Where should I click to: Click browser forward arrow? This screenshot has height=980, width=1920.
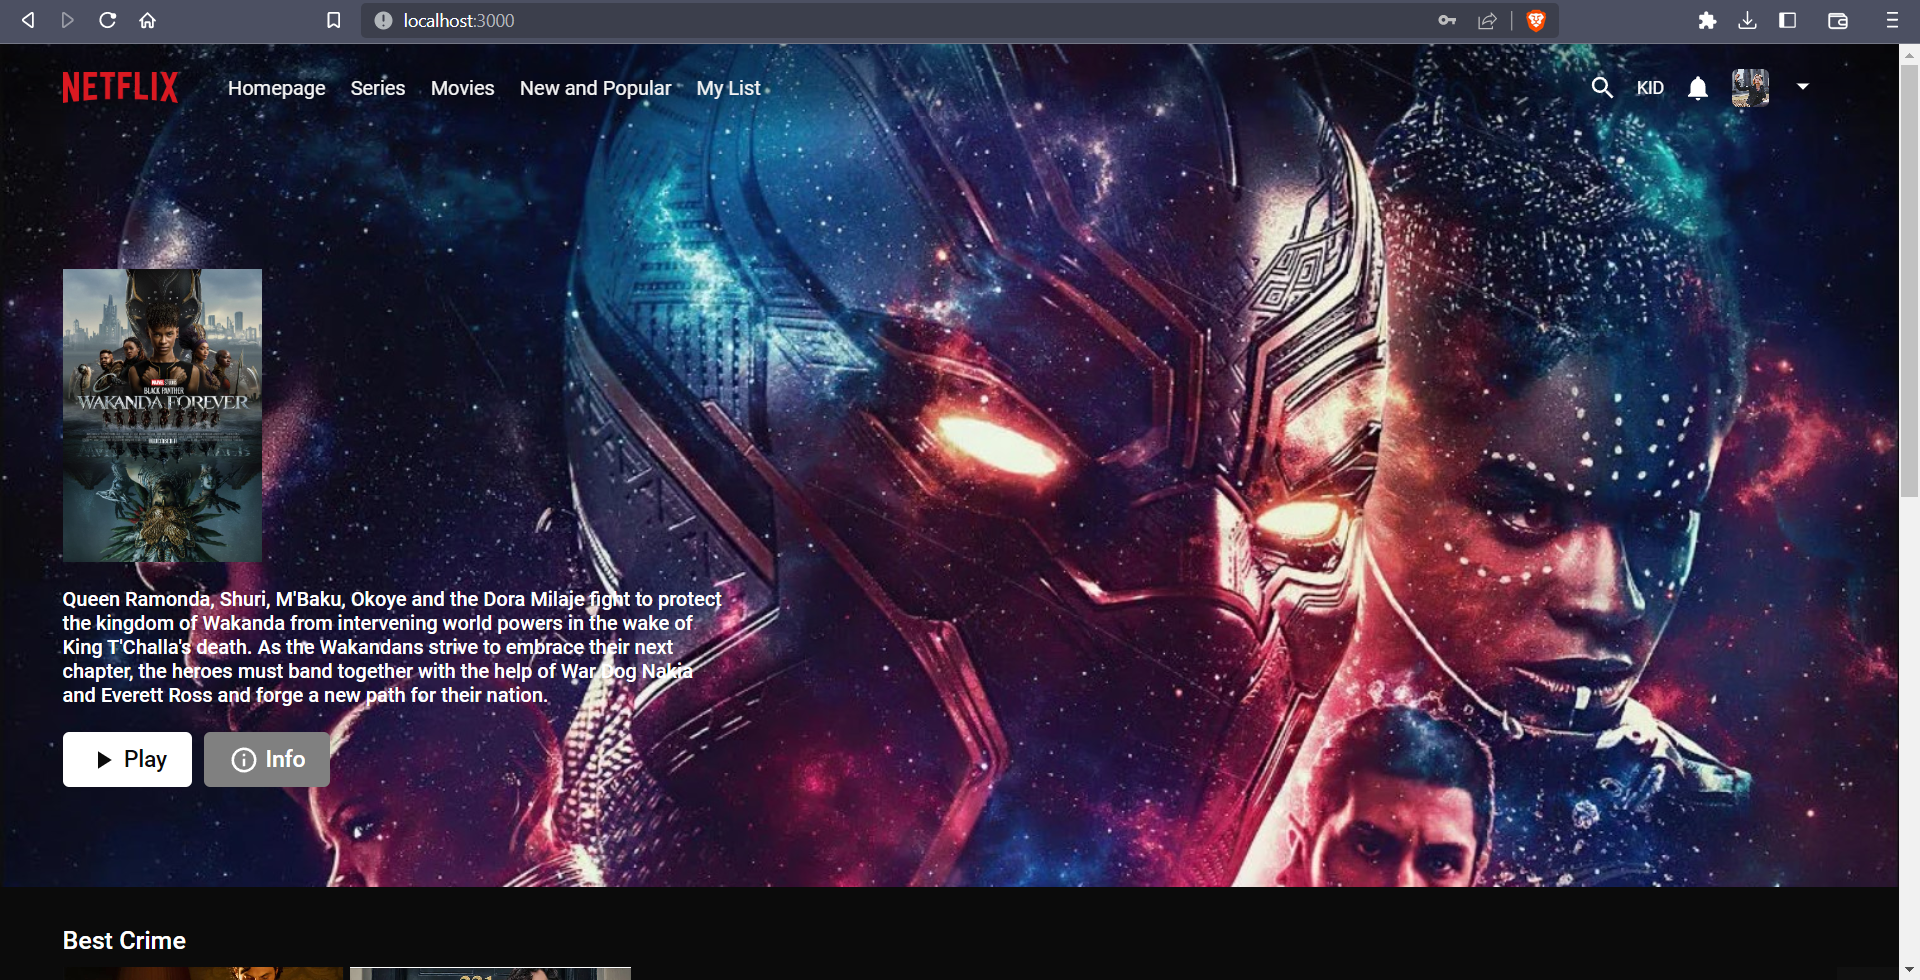(x=68, y=20)
